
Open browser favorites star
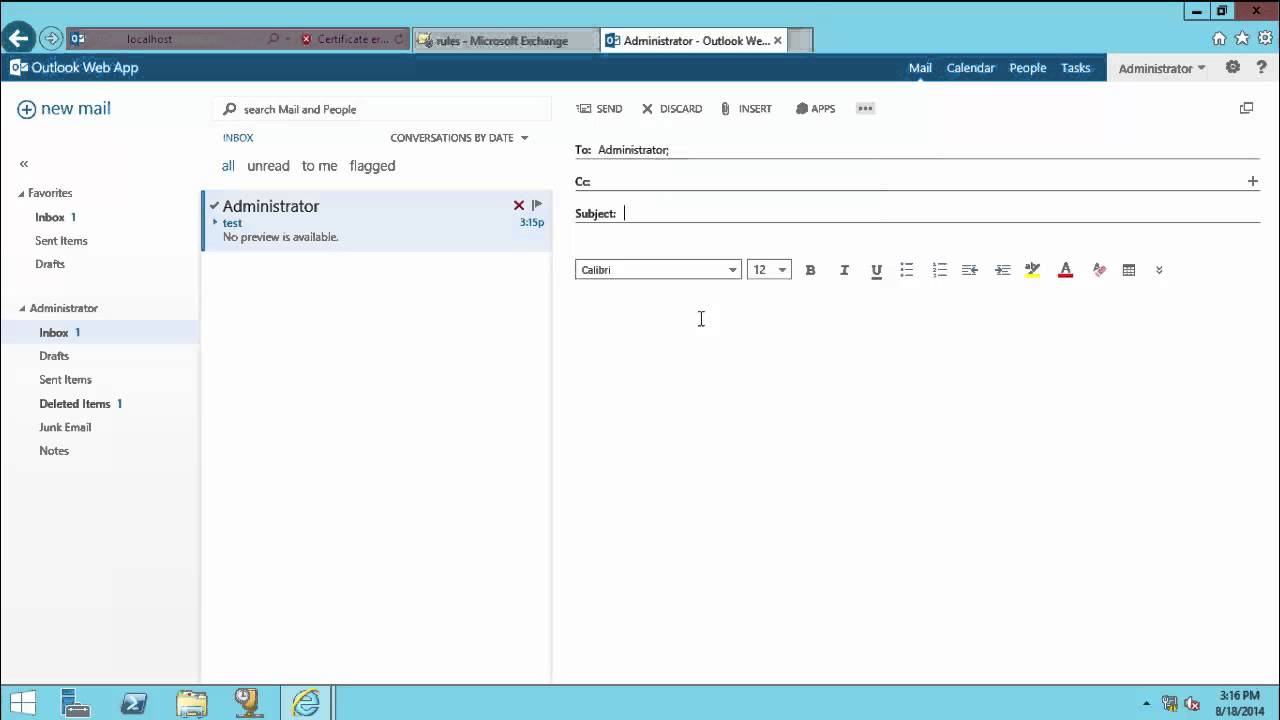1242,39
